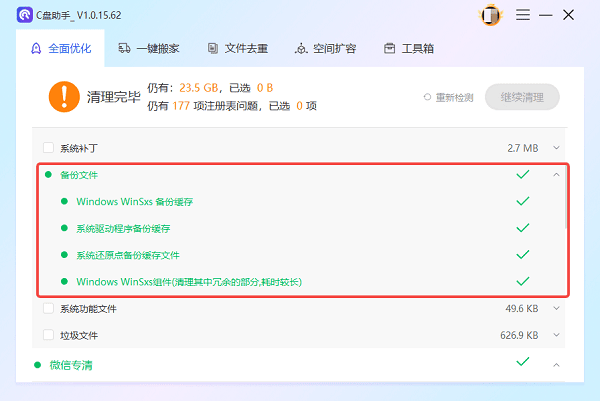This screenshot has height=401, width=600.
Task: Click the 177 registry issues count
Action: coord(181,106)
